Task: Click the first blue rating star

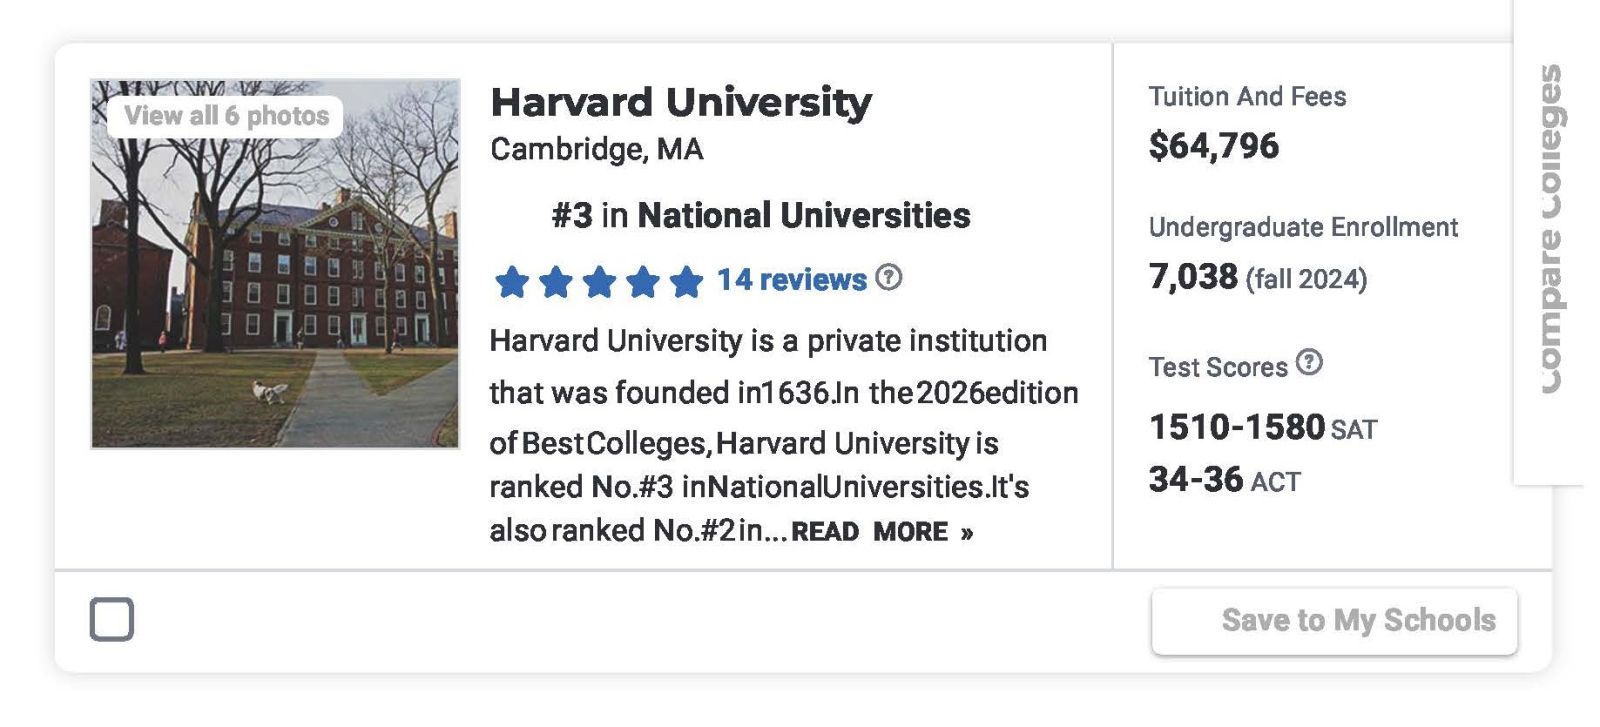Action: point(511,282)
